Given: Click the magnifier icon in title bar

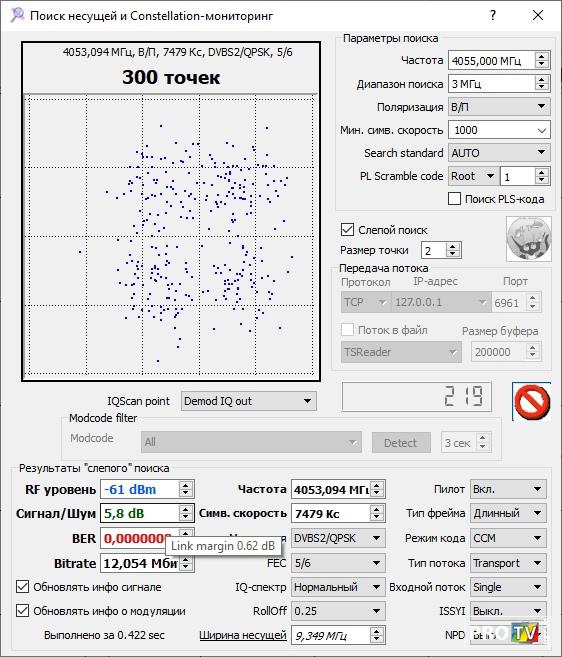Looking at the screenshot, I should [17, 16].
